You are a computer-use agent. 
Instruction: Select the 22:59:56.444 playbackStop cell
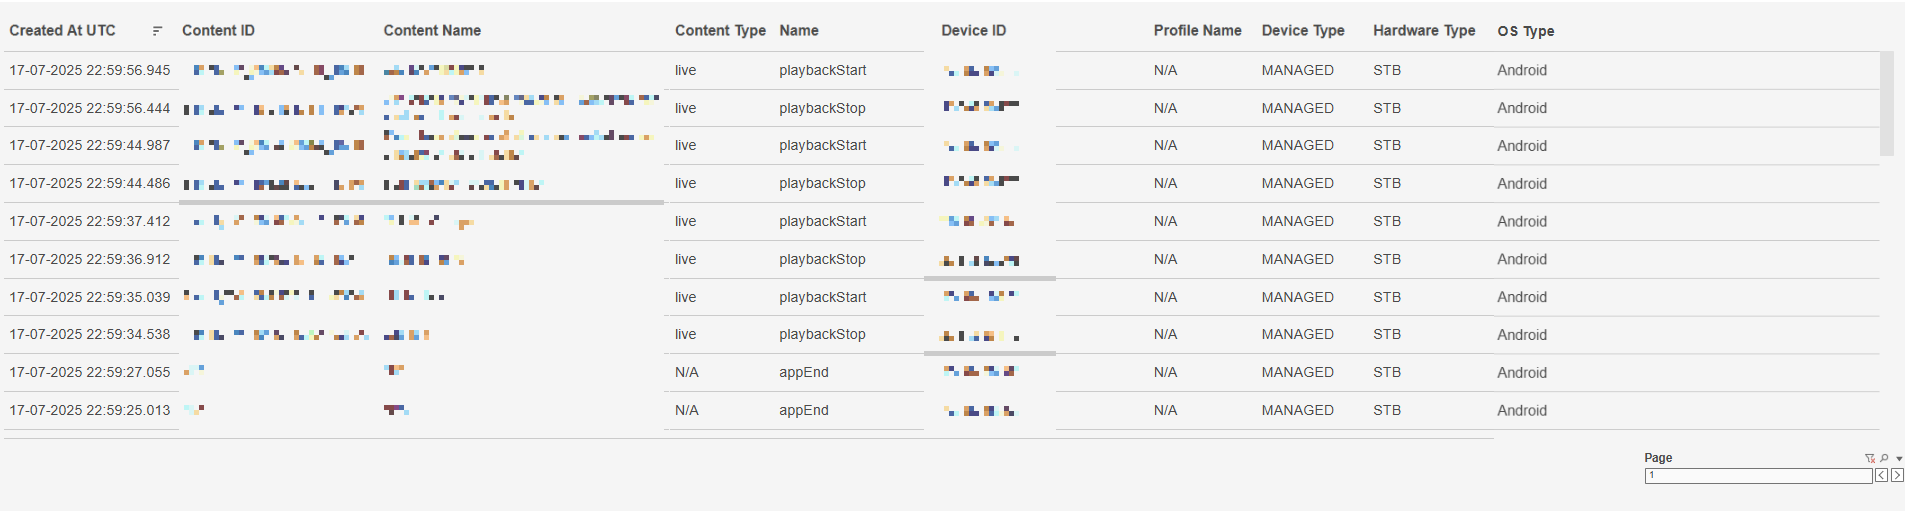tap(822, 108)
